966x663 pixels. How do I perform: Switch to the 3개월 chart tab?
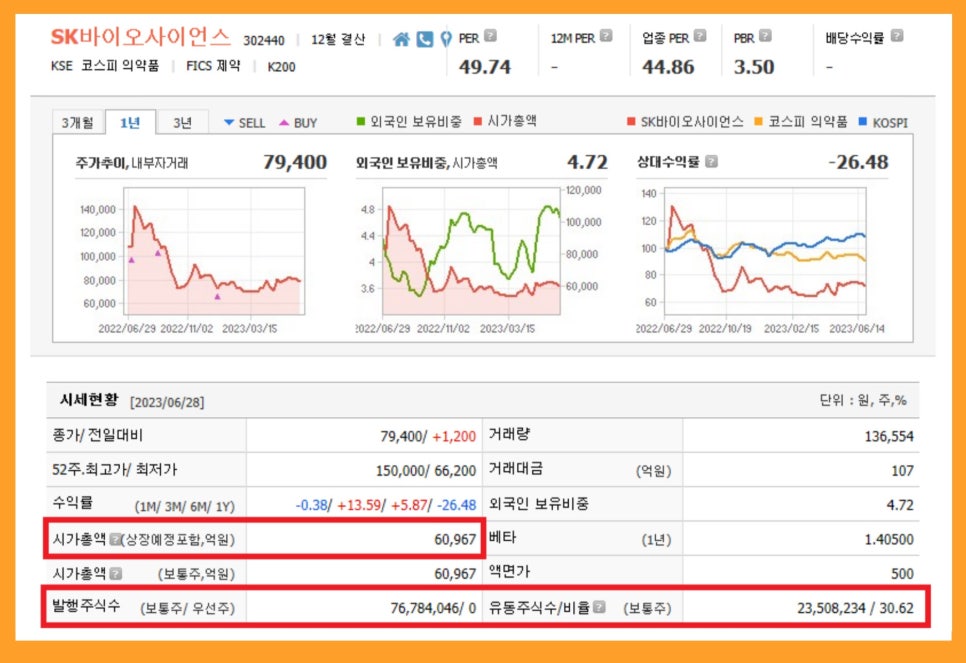(x=78, y=123)
